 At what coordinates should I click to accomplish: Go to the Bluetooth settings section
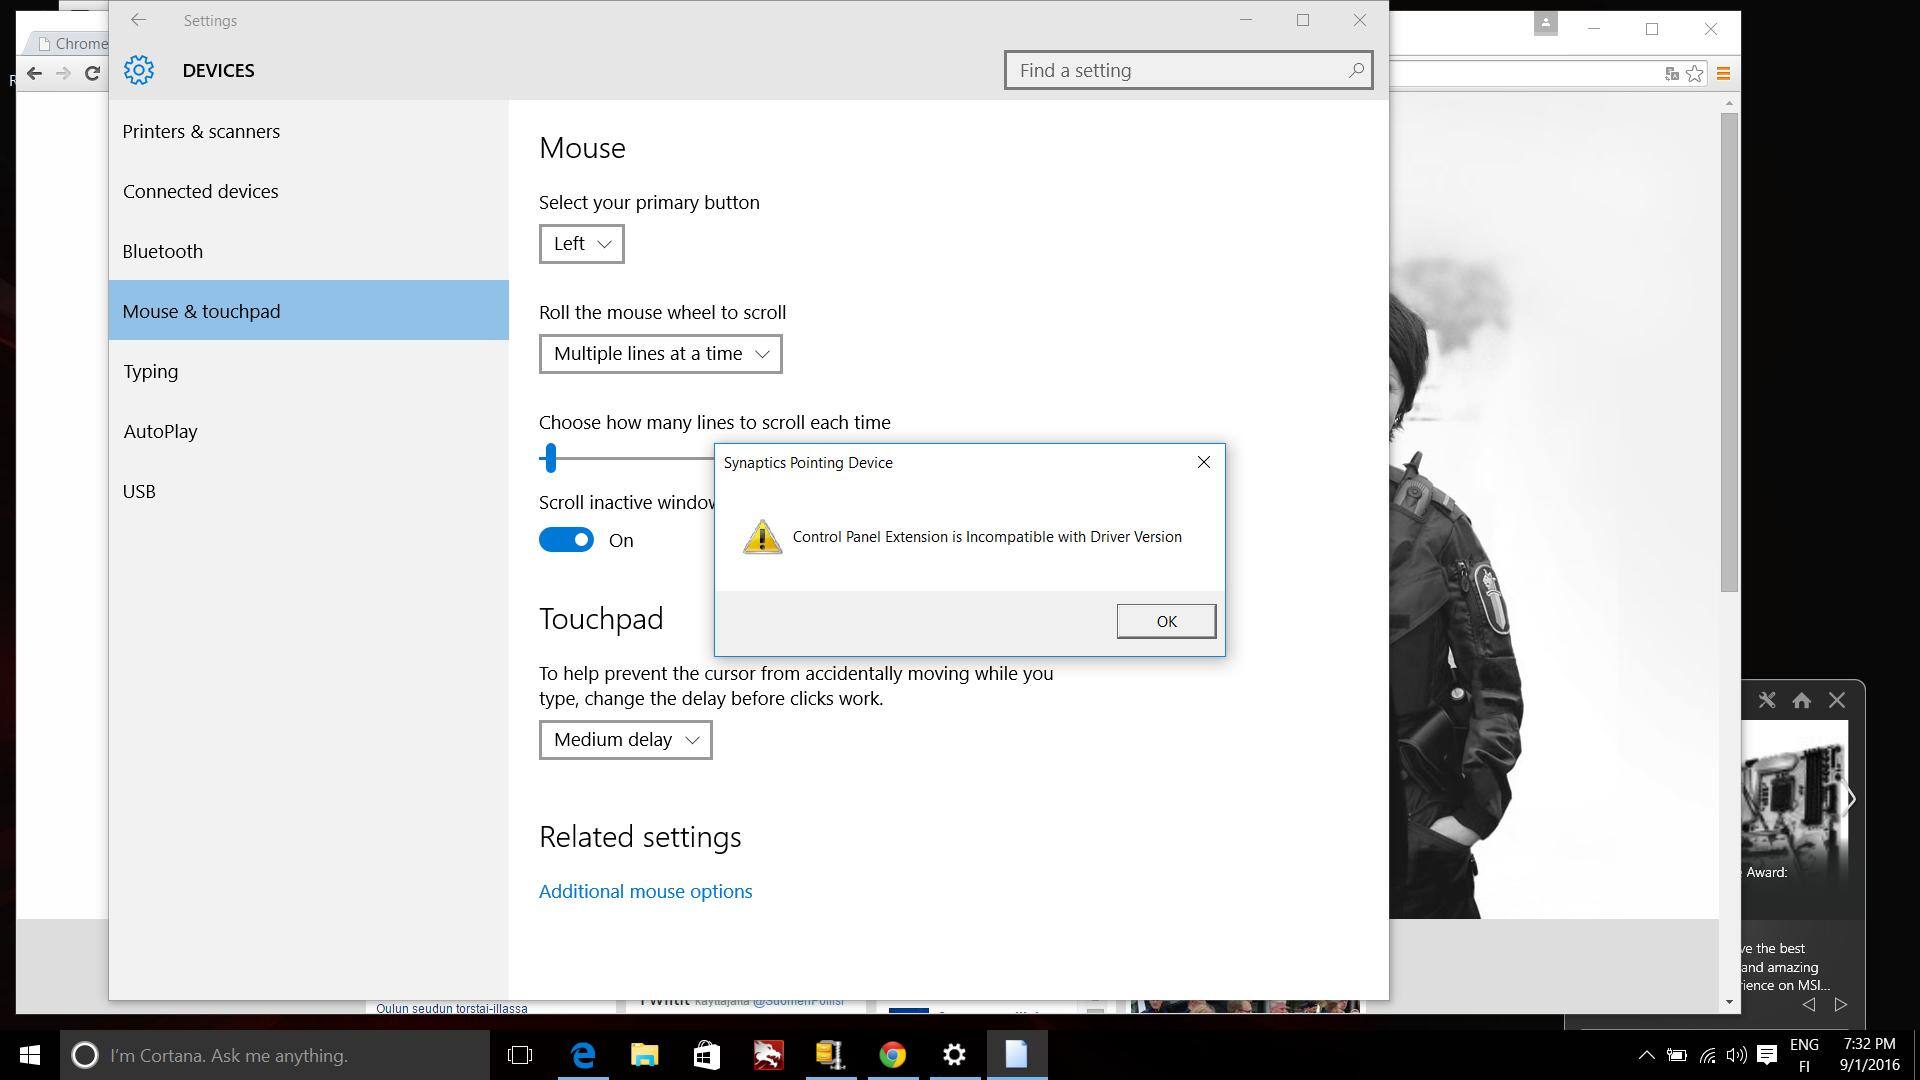tap(163, 251)
